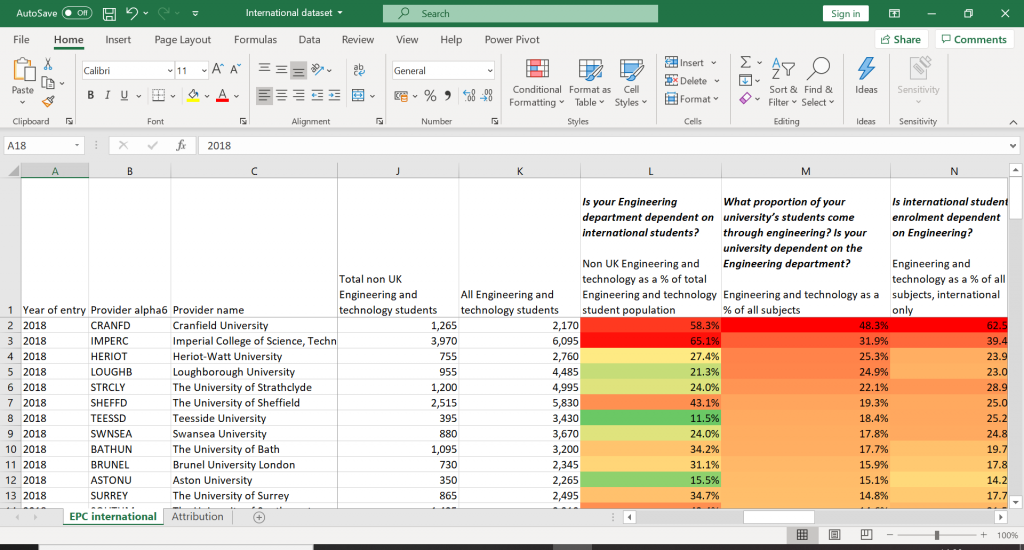Click the Insert Function fx button
Image resolution: width=1024 pixels, height=550 pixels.
(x=181, y=146)
